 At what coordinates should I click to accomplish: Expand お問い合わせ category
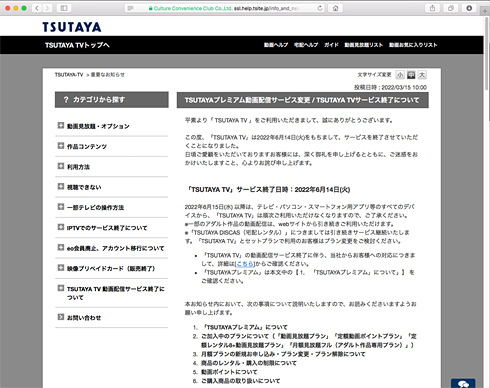(x=112, y=318)
